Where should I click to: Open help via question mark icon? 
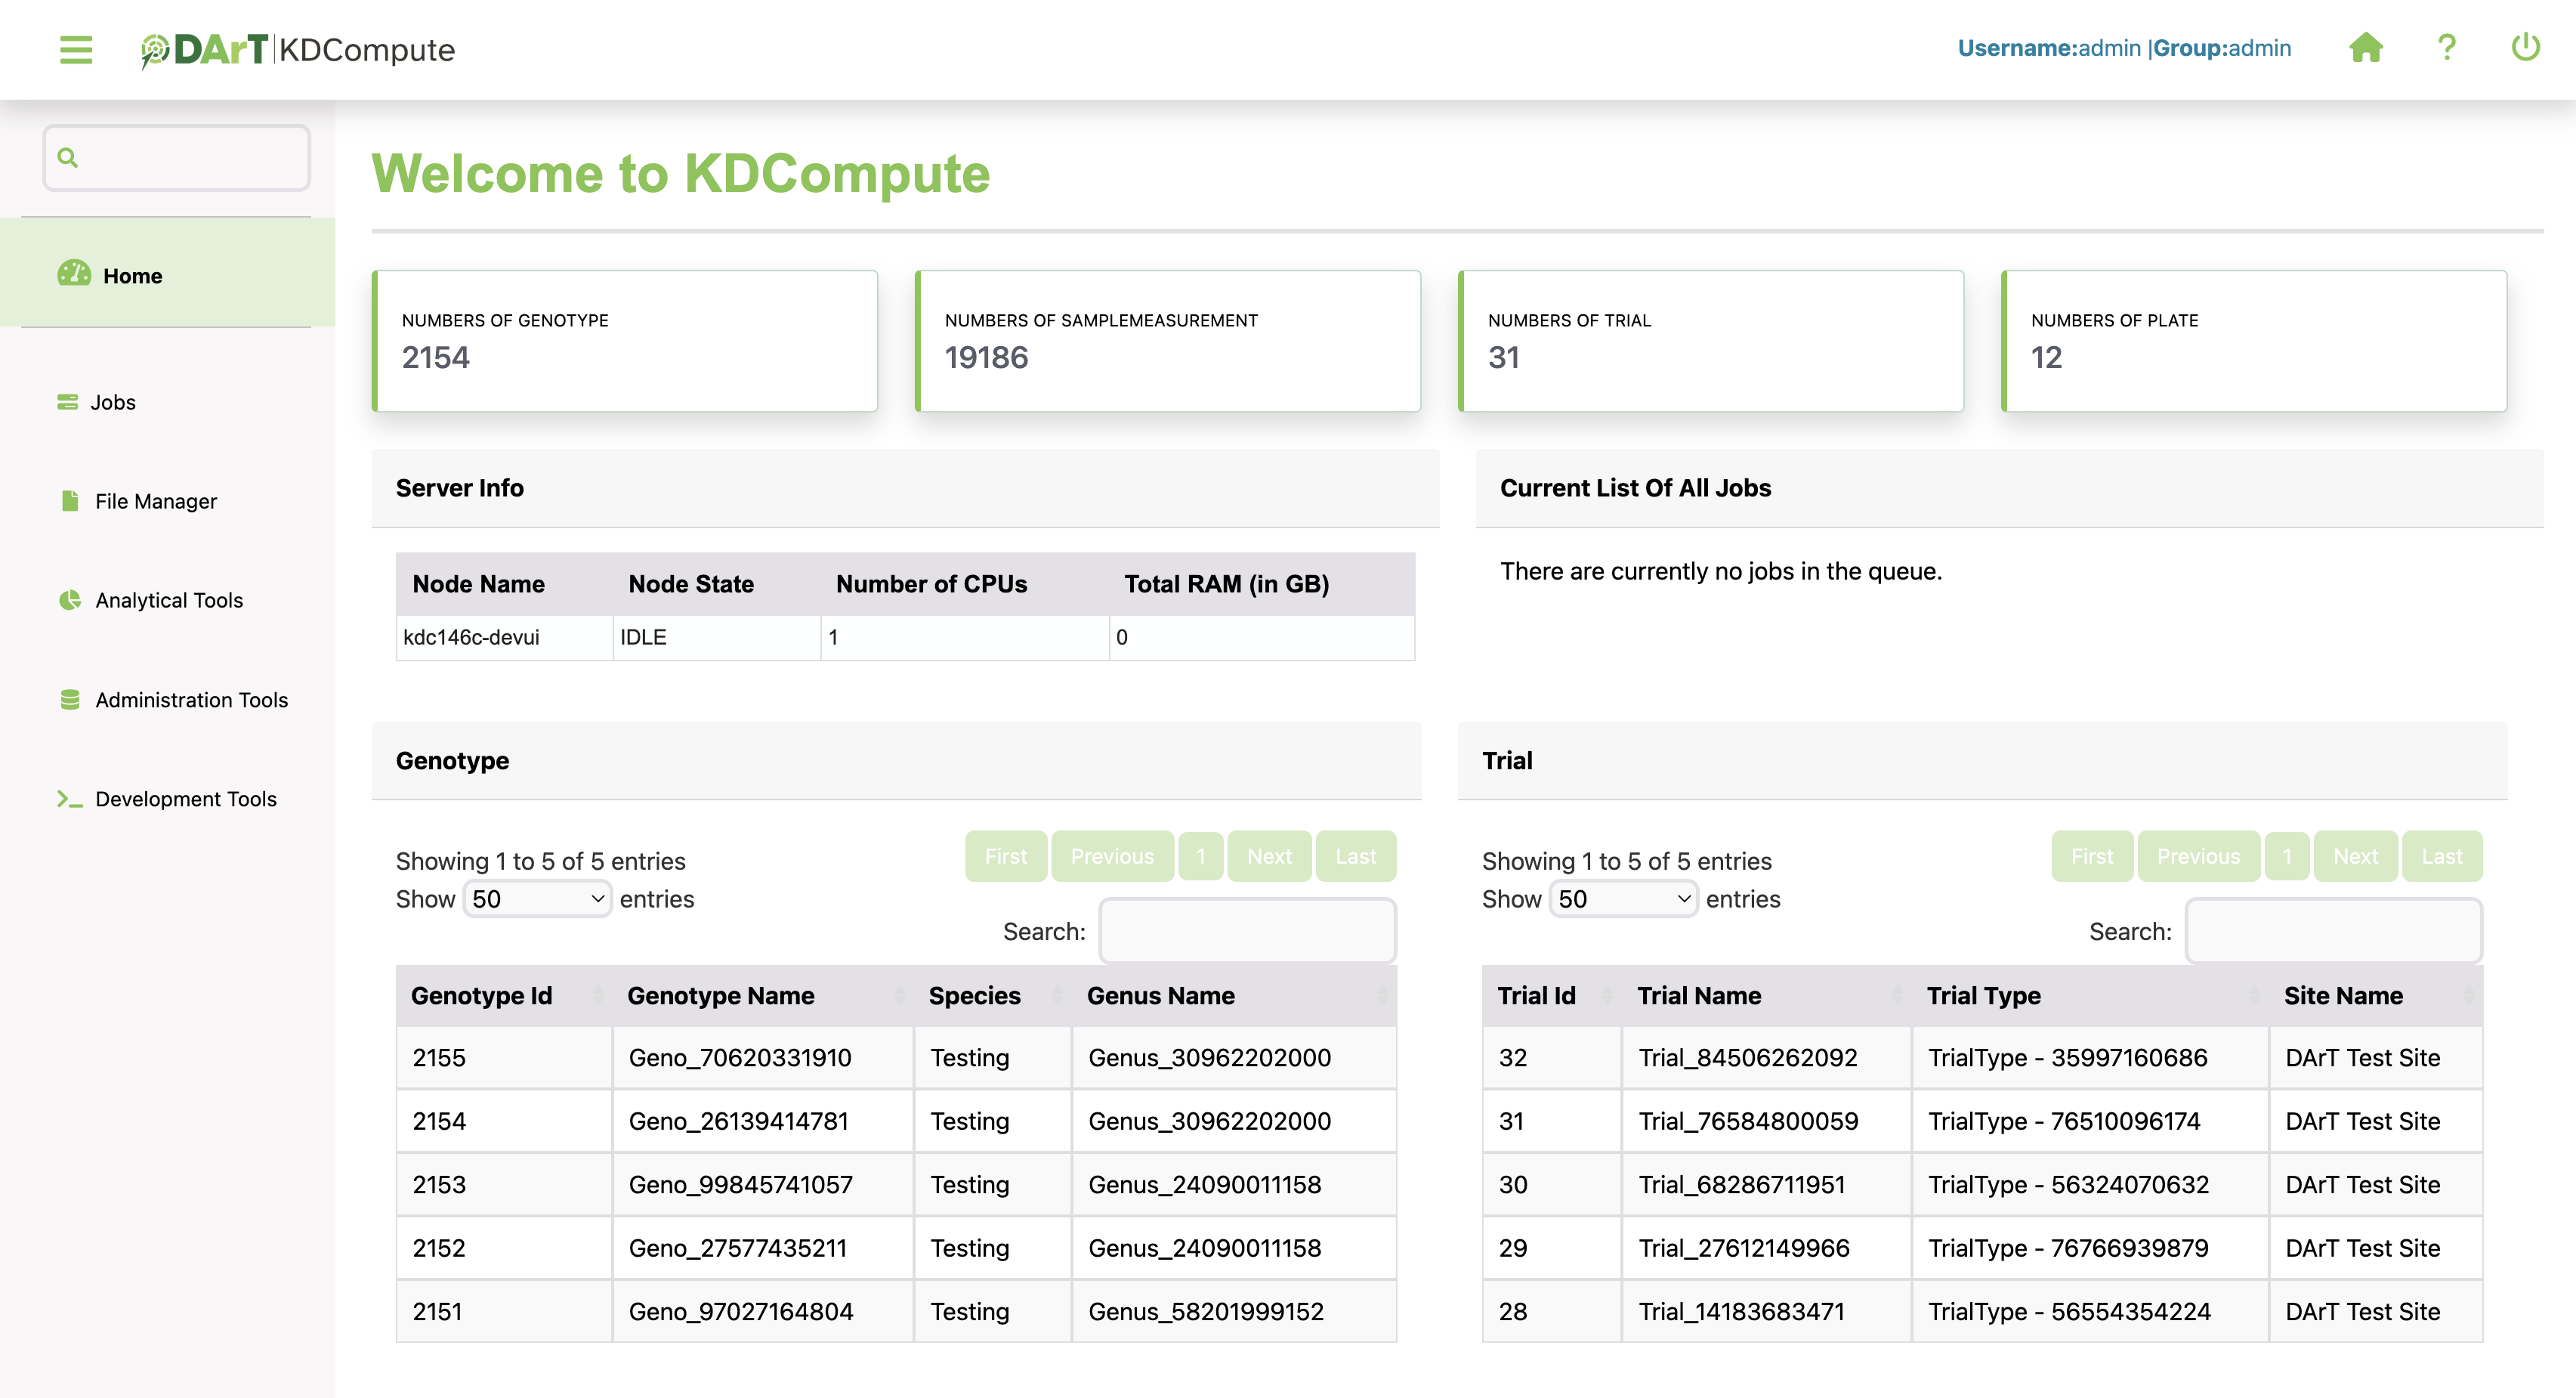click(x=2446, y=48)
